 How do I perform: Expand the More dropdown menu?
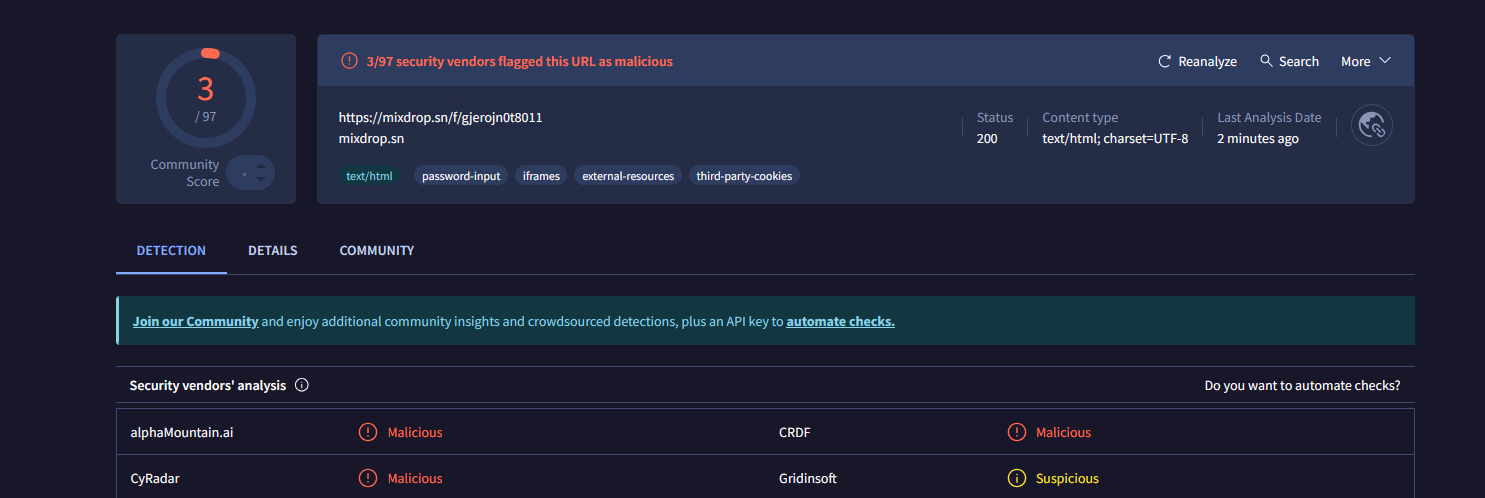point(1366,61)
